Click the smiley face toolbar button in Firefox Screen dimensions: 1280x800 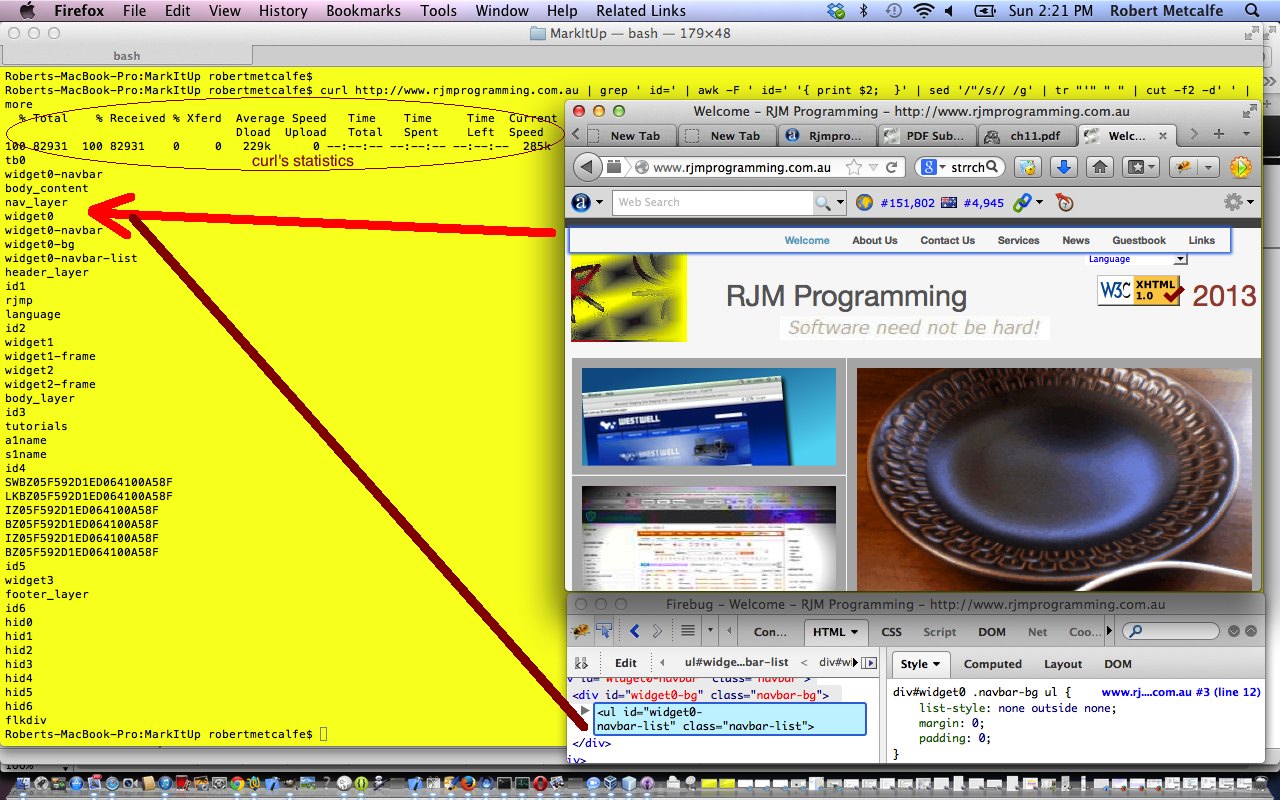click(1028, 167)
